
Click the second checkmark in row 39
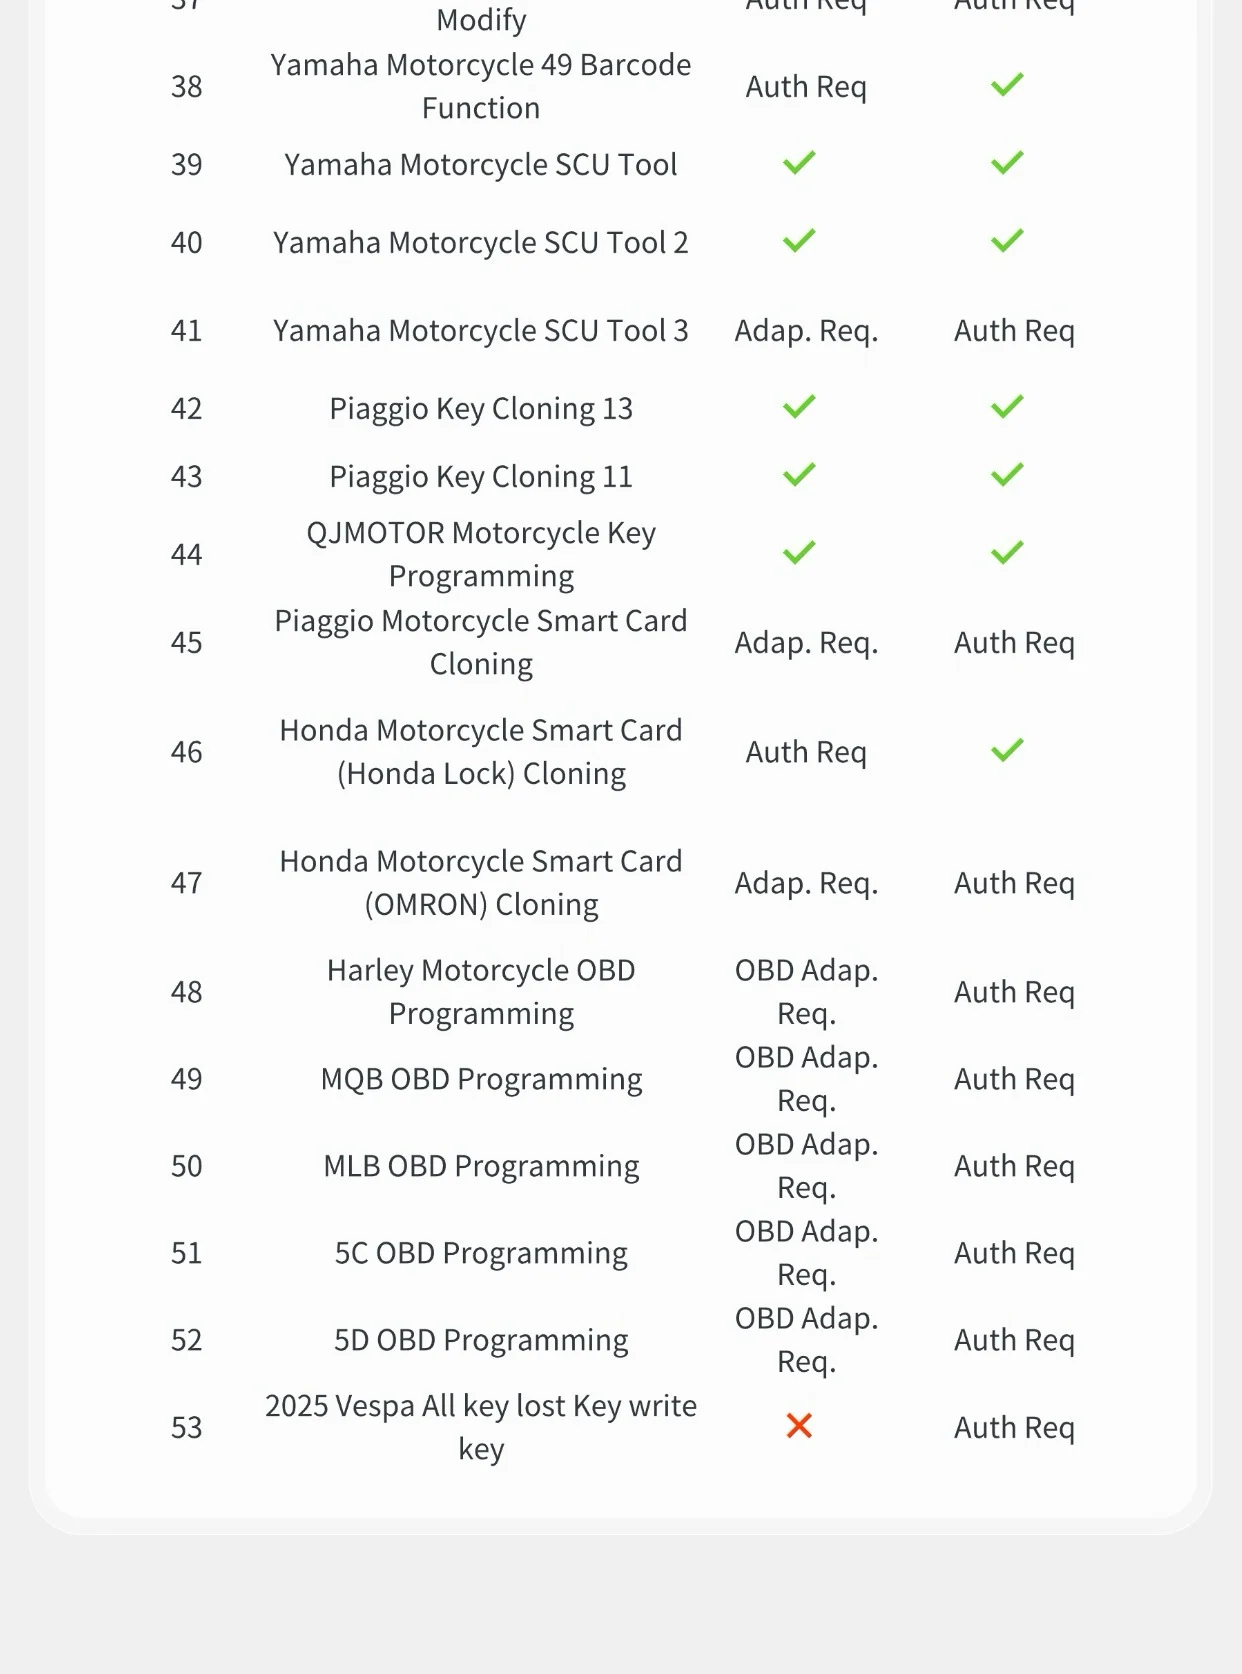[x=1007, y=162]
